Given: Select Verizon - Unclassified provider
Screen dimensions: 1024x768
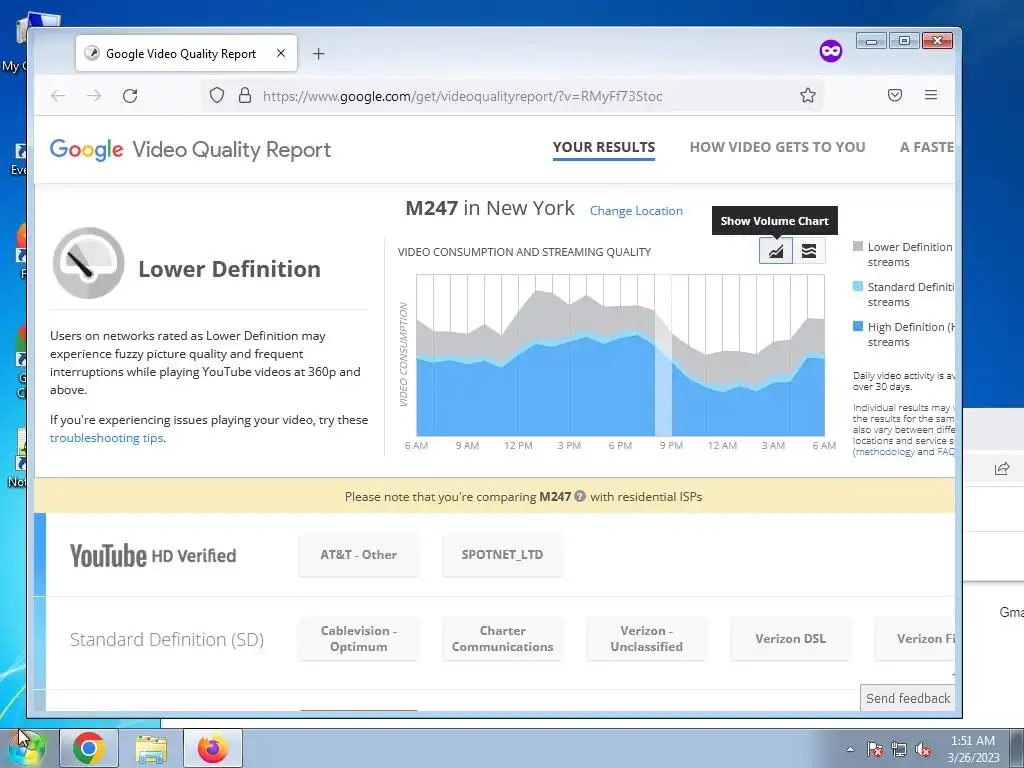Looking at the screenshot, I should coord(647,639).
